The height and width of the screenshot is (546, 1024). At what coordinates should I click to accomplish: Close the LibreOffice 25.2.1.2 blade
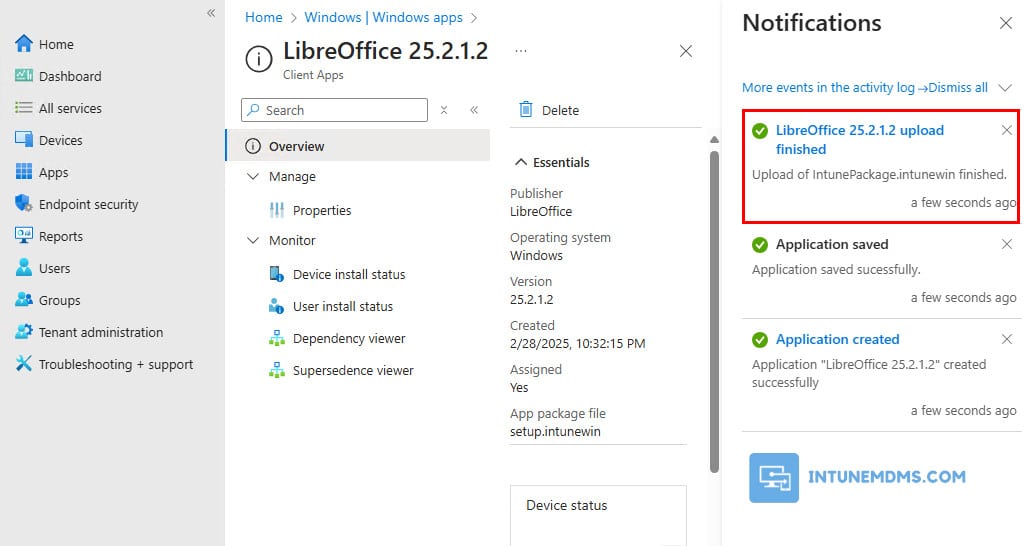tap(686, 51)
